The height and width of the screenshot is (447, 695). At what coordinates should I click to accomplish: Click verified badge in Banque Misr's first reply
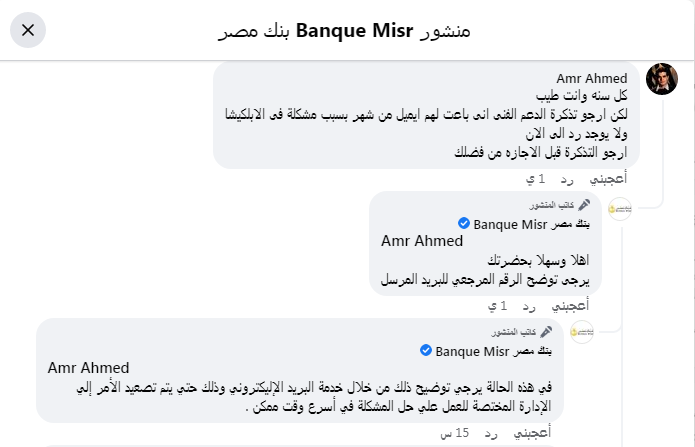tap(464, 222)
